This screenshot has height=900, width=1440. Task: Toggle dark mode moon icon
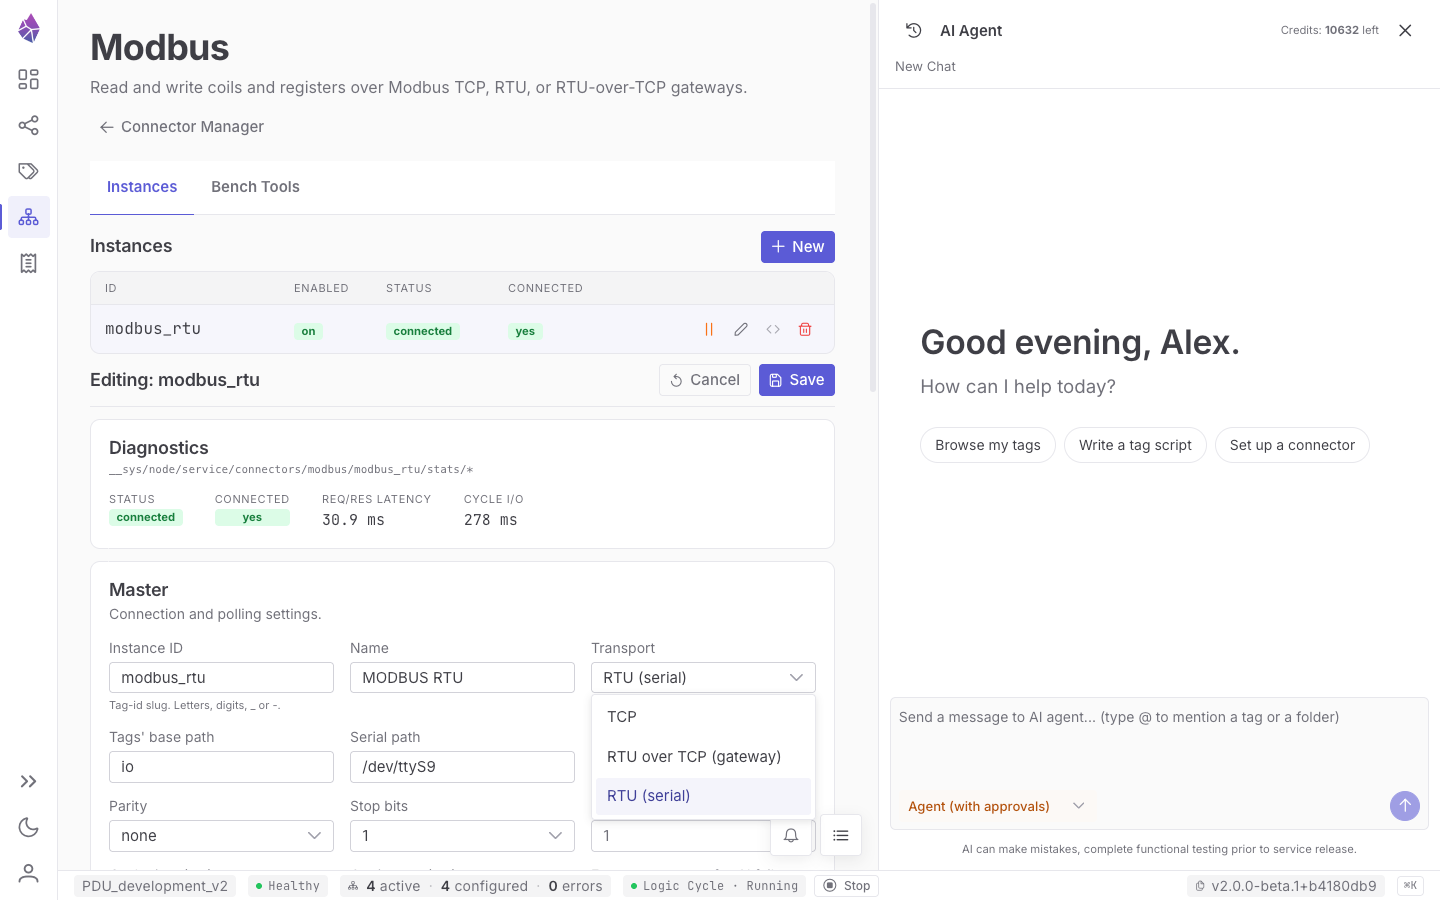[x=29, y=827]
